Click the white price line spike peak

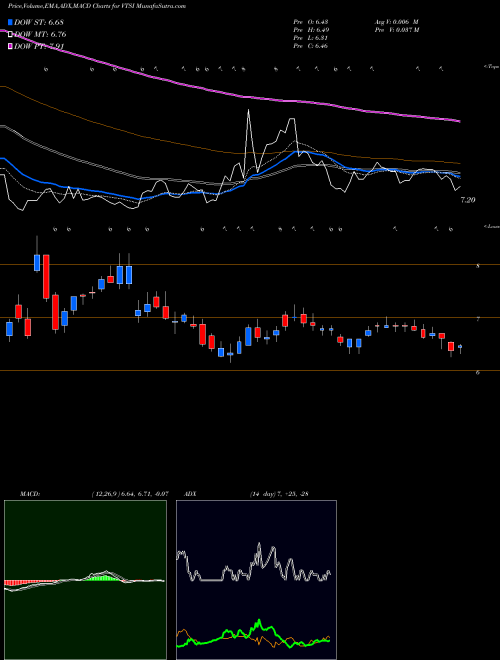tap(248, 110)
